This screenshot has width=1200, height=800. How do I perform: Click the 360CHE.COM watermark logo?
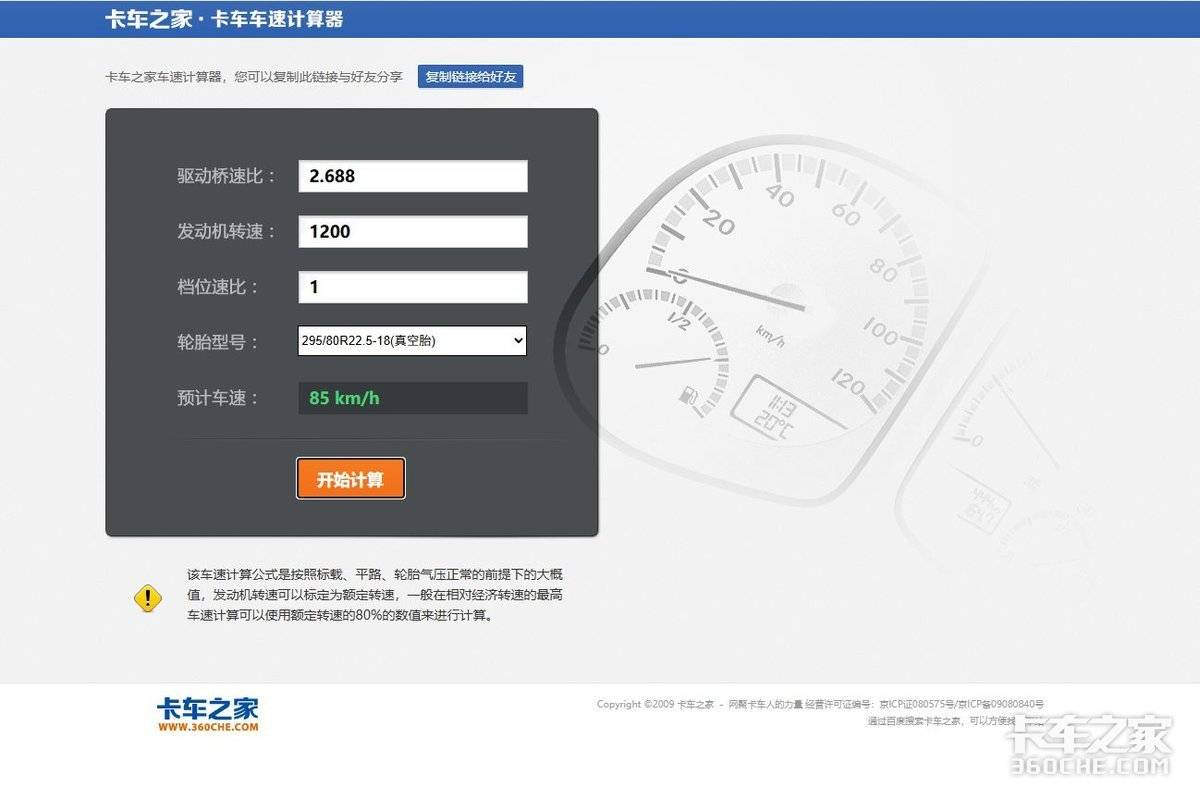pos(1089,746)
